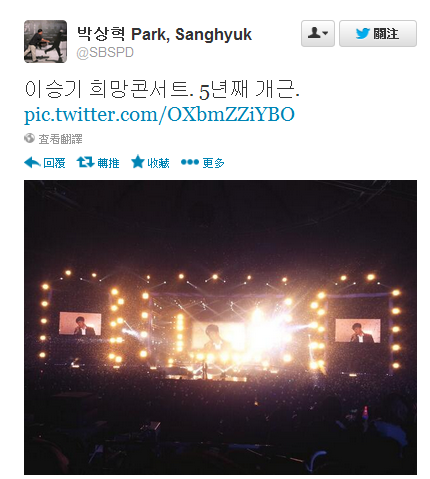Follow the account with the 關注 button
The height and width of the screenshot is (479, 430).
click(x=378, y=34)
